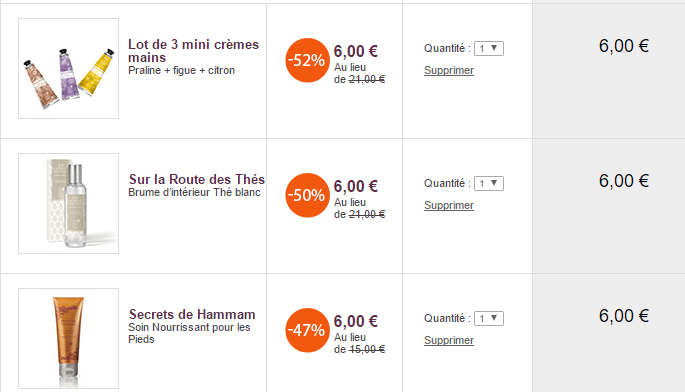Click the -50% discount badge

[x=307, y=195]
